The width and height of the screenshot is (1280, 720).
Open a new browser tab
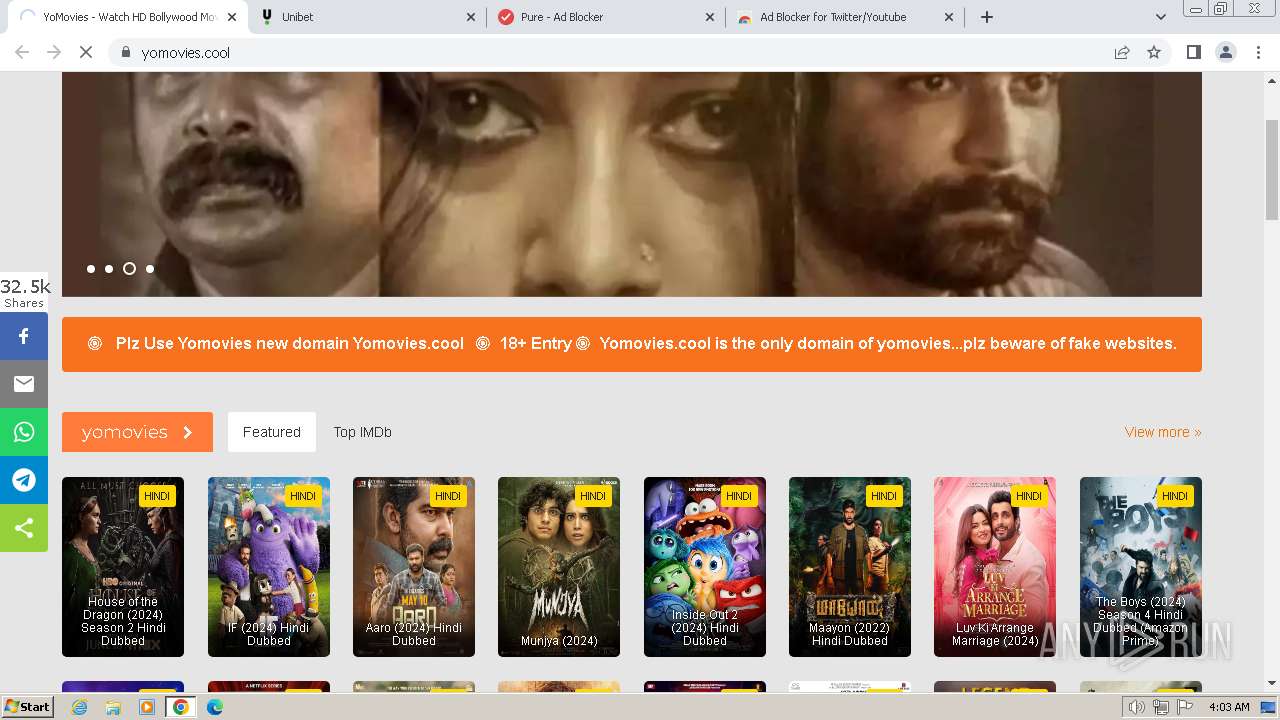[987, 17]
